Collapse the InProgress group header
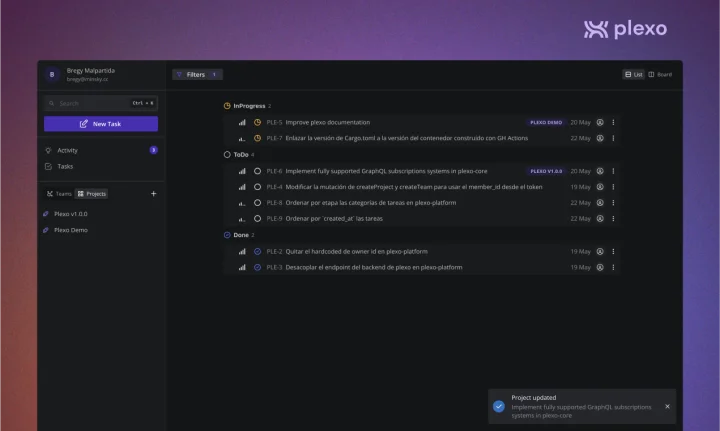720x431 pixels. [x=247, y=106]
